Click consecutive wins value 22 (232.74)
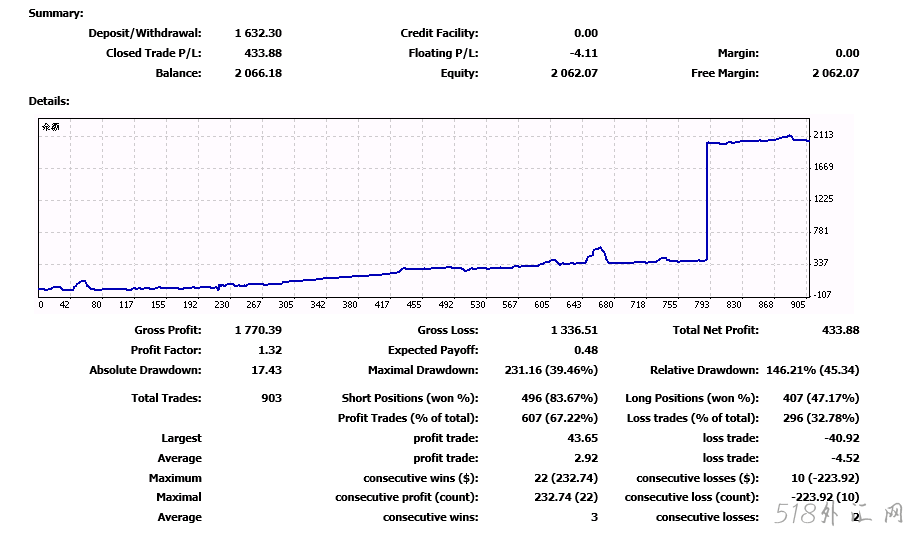Viewport: 908px width, 536px height. click(x=566, y=478)
